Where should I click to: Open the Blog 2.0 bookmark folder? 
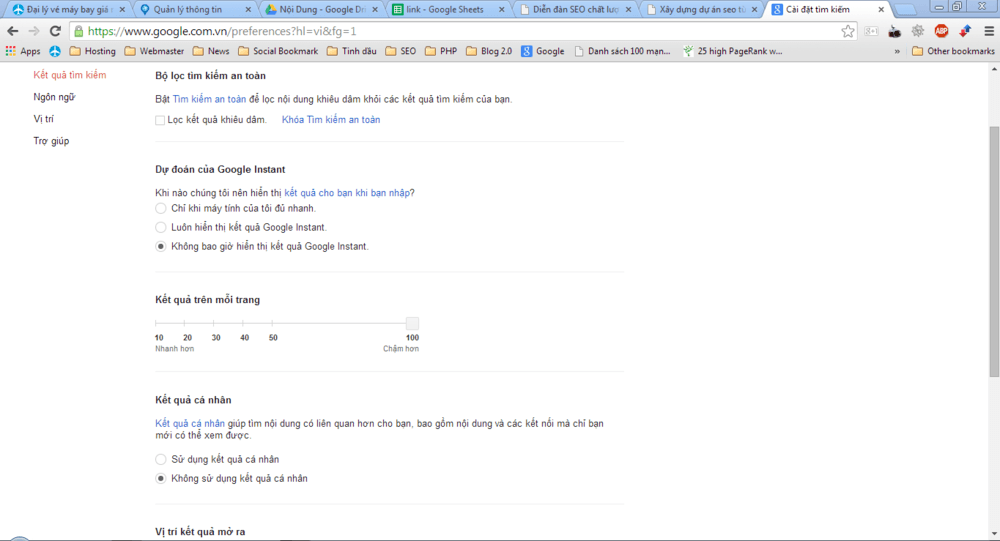489,51
